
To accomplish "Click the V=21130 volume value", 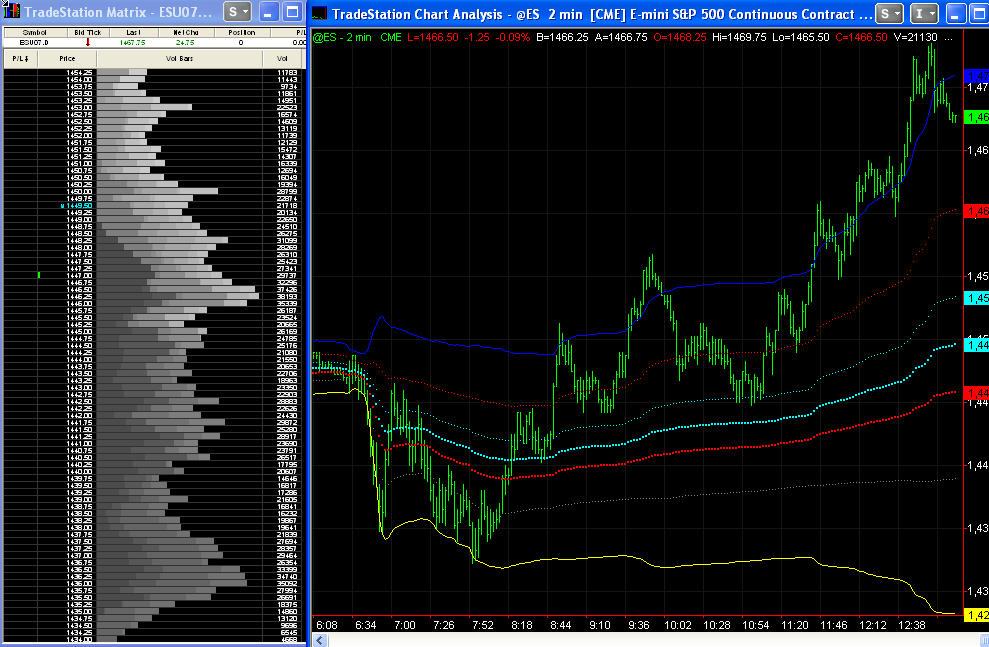I will pos(916,37).
